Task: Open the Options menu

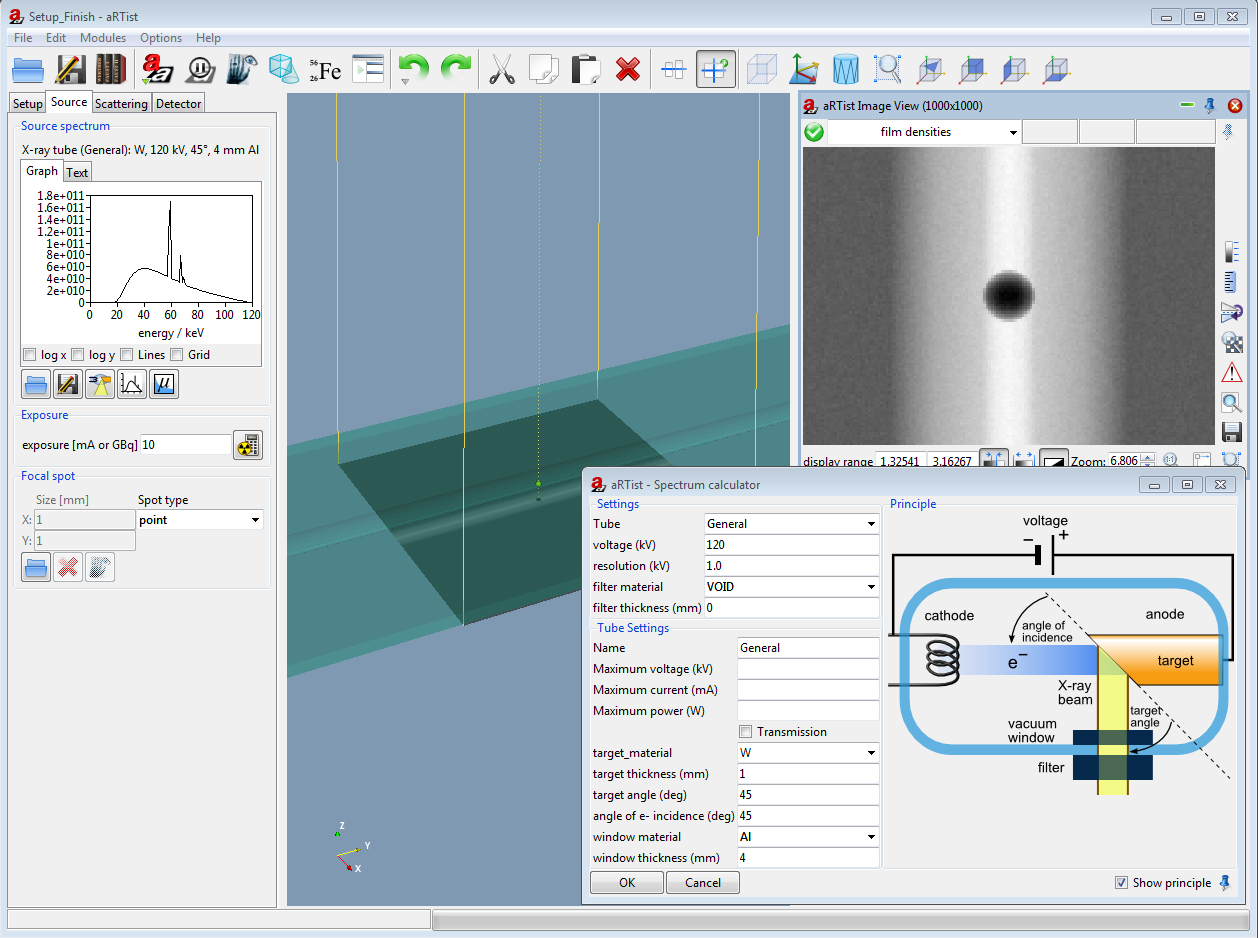Action: pyautogui.click(x=161, y=38)
